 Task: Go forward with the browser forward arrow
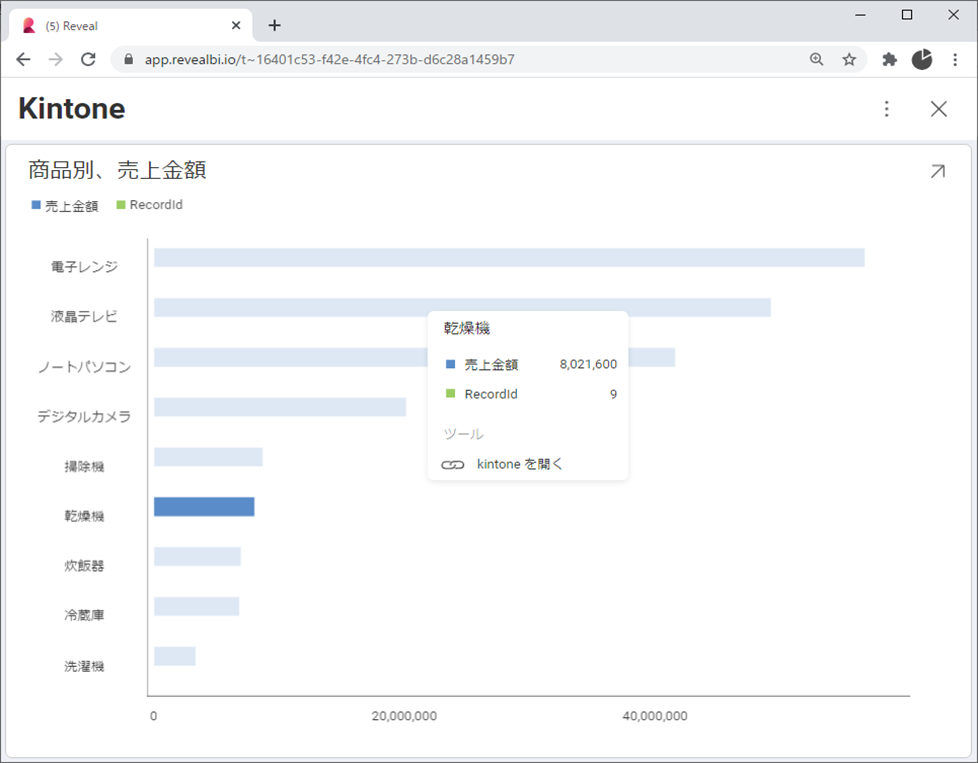(x=56, y=59)
